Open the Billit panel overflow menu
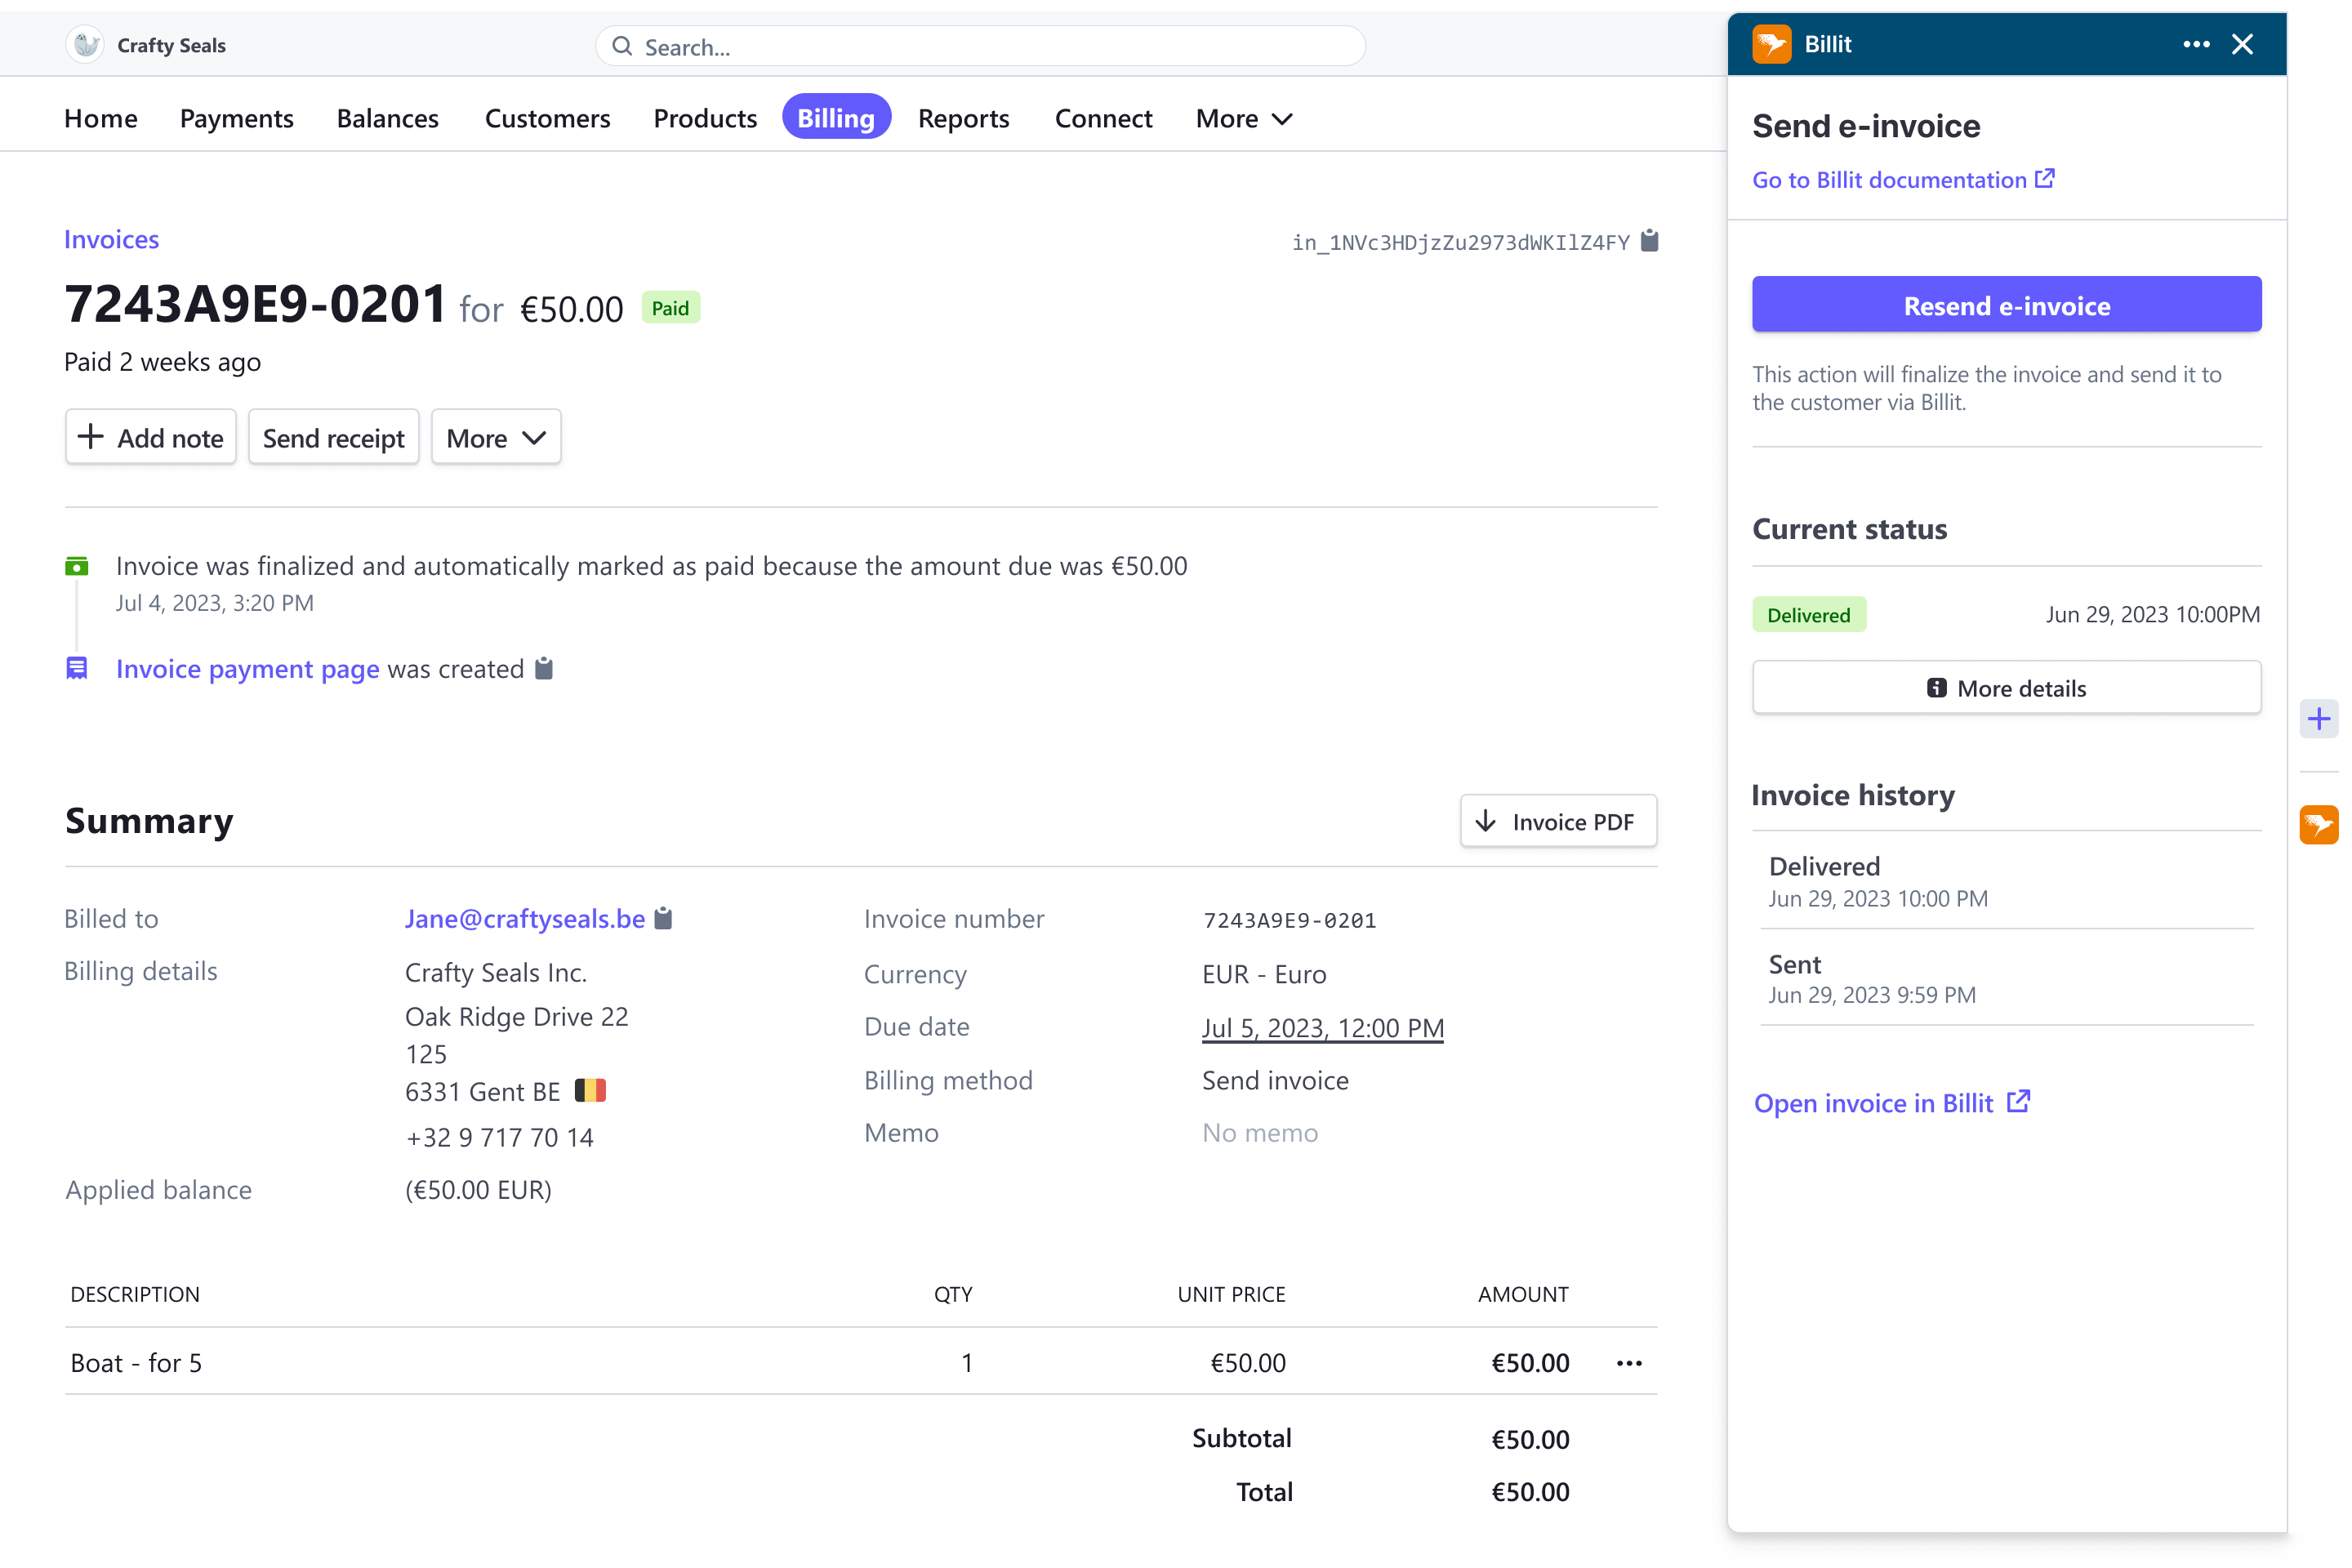 2195,44
